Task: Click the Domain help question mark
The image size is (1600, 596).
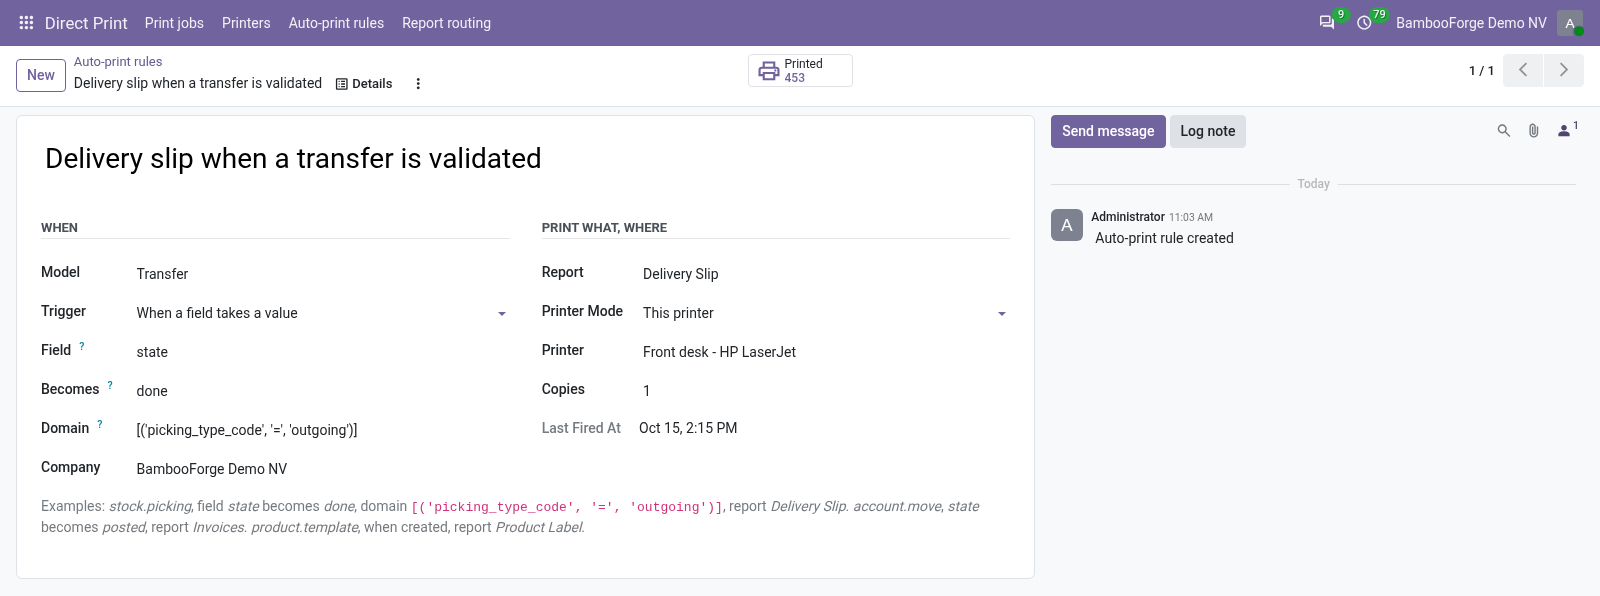Action: (x=100, y=424)
